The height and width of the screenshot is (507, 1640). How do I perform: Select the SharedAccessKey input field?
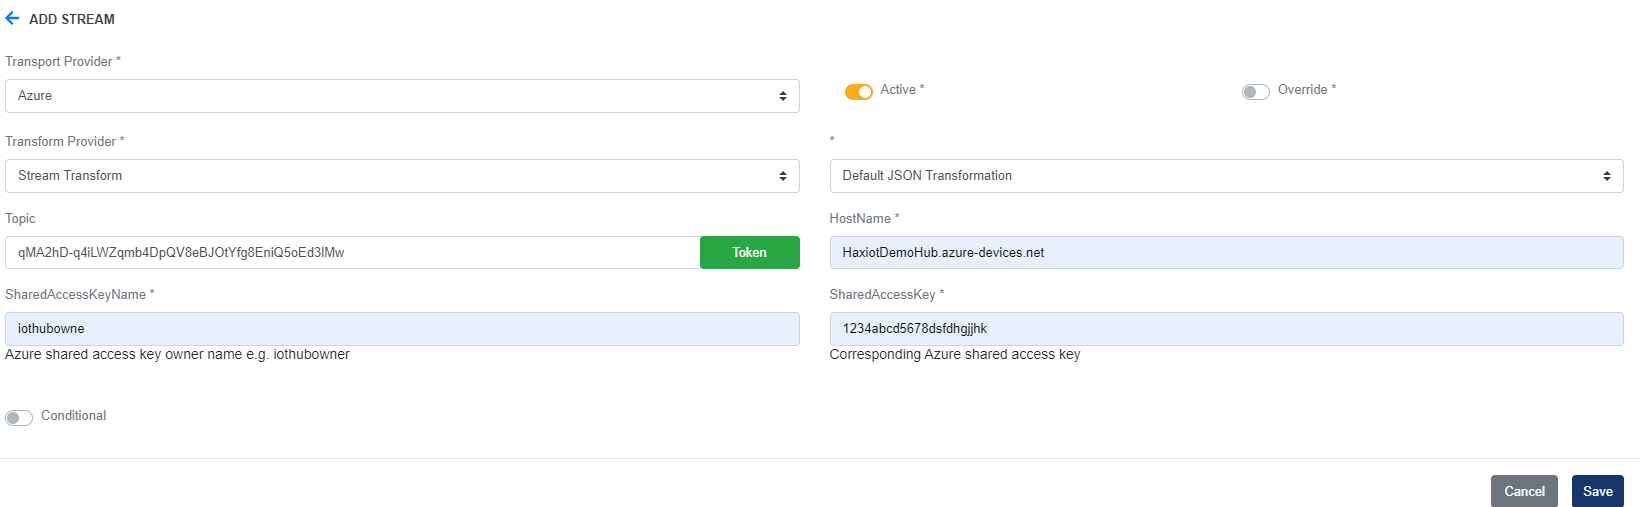click(x=1226, y=329)
